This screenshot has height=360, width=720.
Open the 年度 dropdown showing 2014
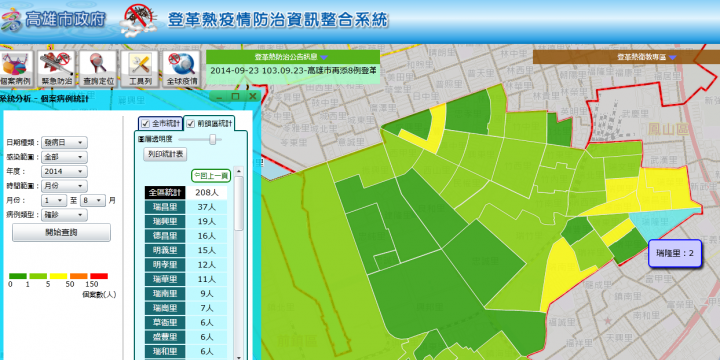[x=64, y=172]
